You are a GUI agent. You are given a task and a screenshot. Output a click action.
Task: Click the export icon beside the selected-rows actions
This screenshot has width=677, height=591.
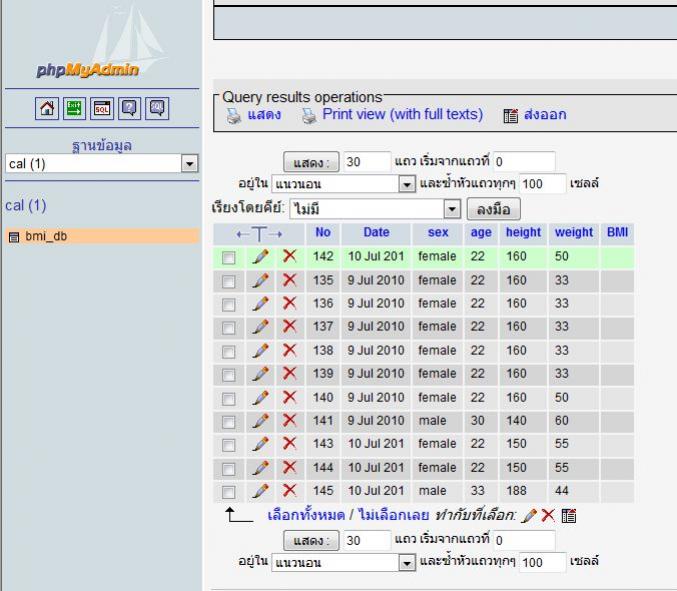(x=568, y=515)
